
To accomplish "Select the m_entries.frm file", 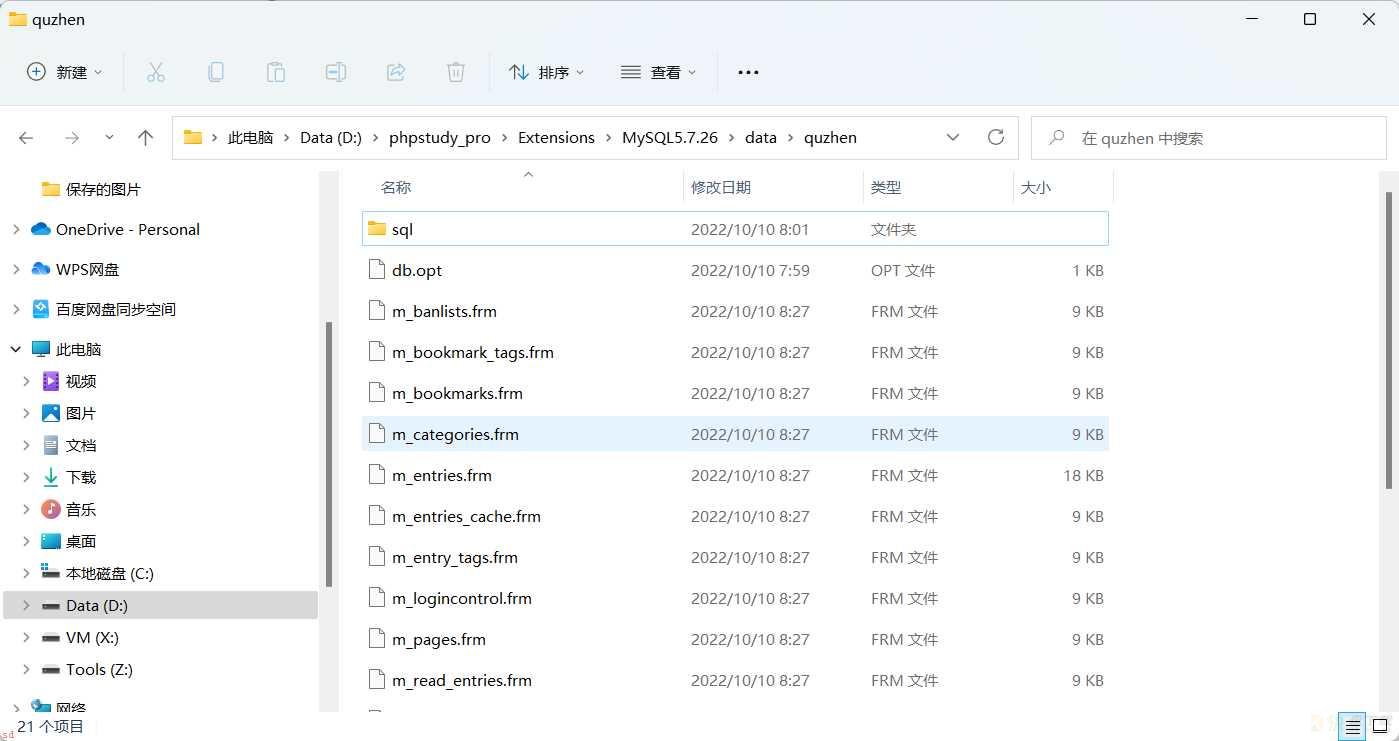I will pos(735,475).
